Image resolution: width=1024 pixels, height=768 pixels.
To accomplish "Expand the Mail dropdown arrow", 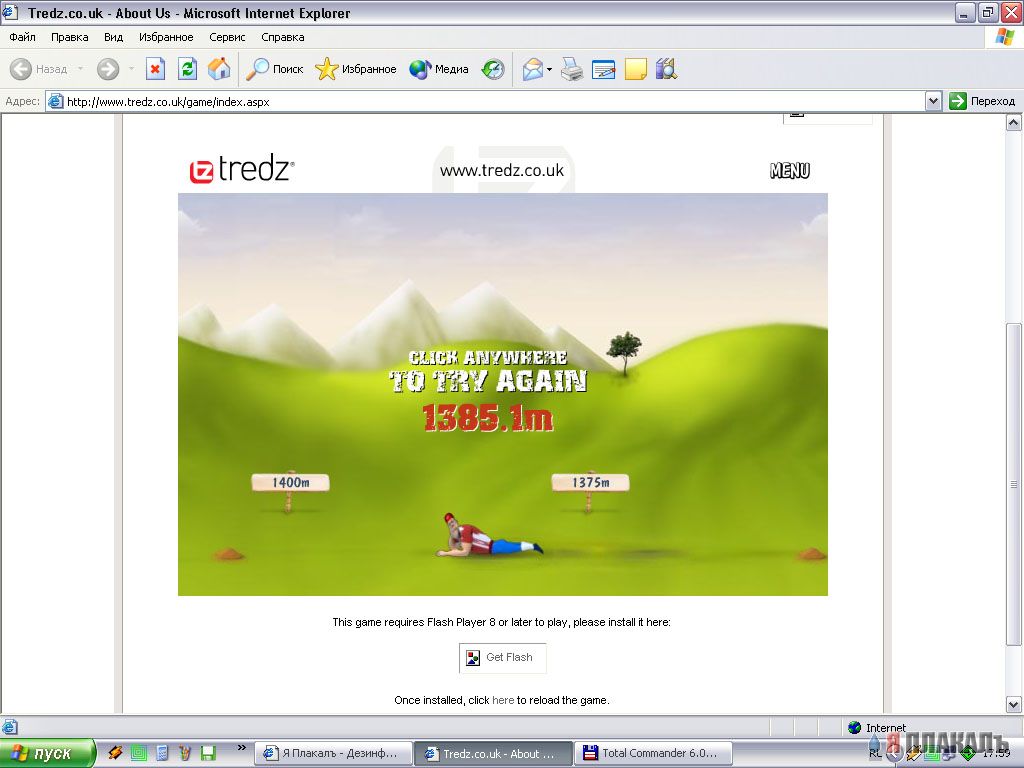I will click(549, 69).
